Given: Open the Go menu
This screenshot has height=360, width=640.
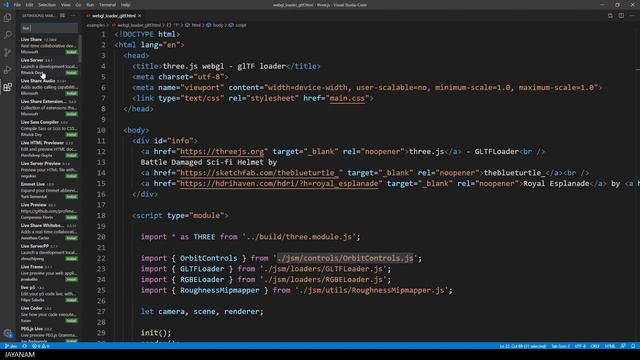Looking at the screenshot, I should click(78, 5).
